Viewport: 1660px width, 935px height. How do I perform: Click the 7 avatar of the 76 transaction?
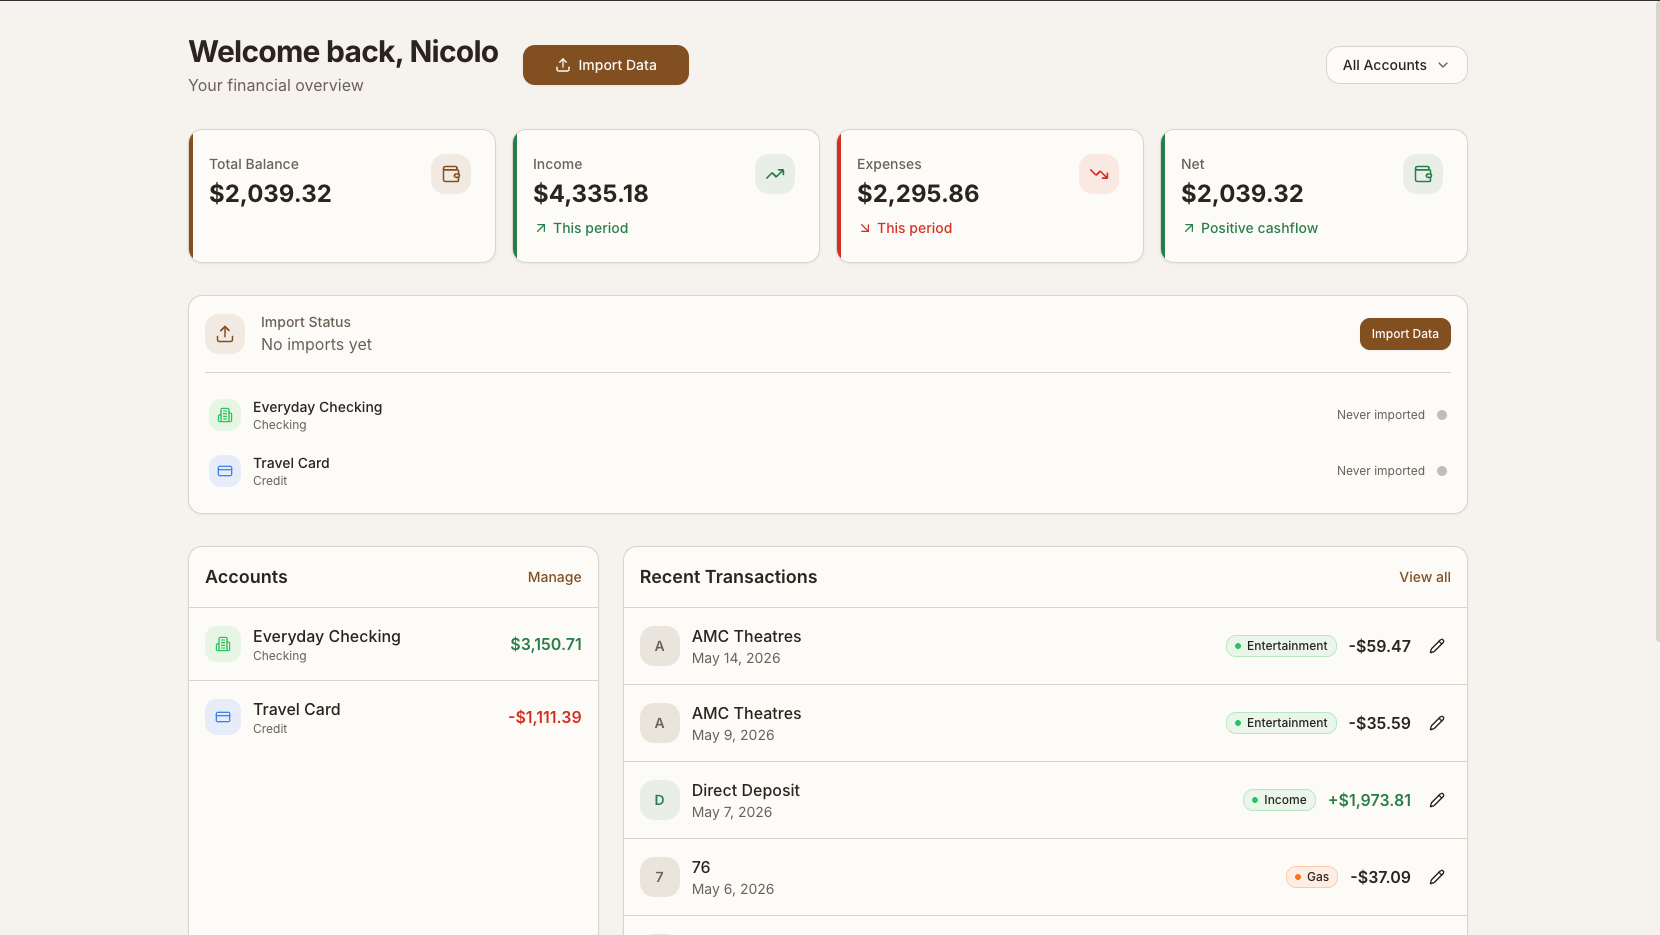(660, 877)
